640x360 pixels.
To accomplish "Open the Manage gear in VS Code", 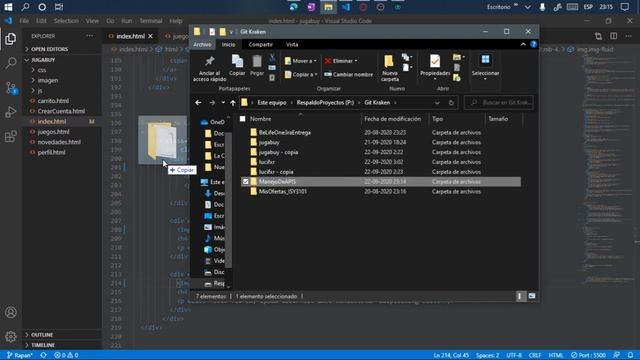I will [x=11, y=337].
